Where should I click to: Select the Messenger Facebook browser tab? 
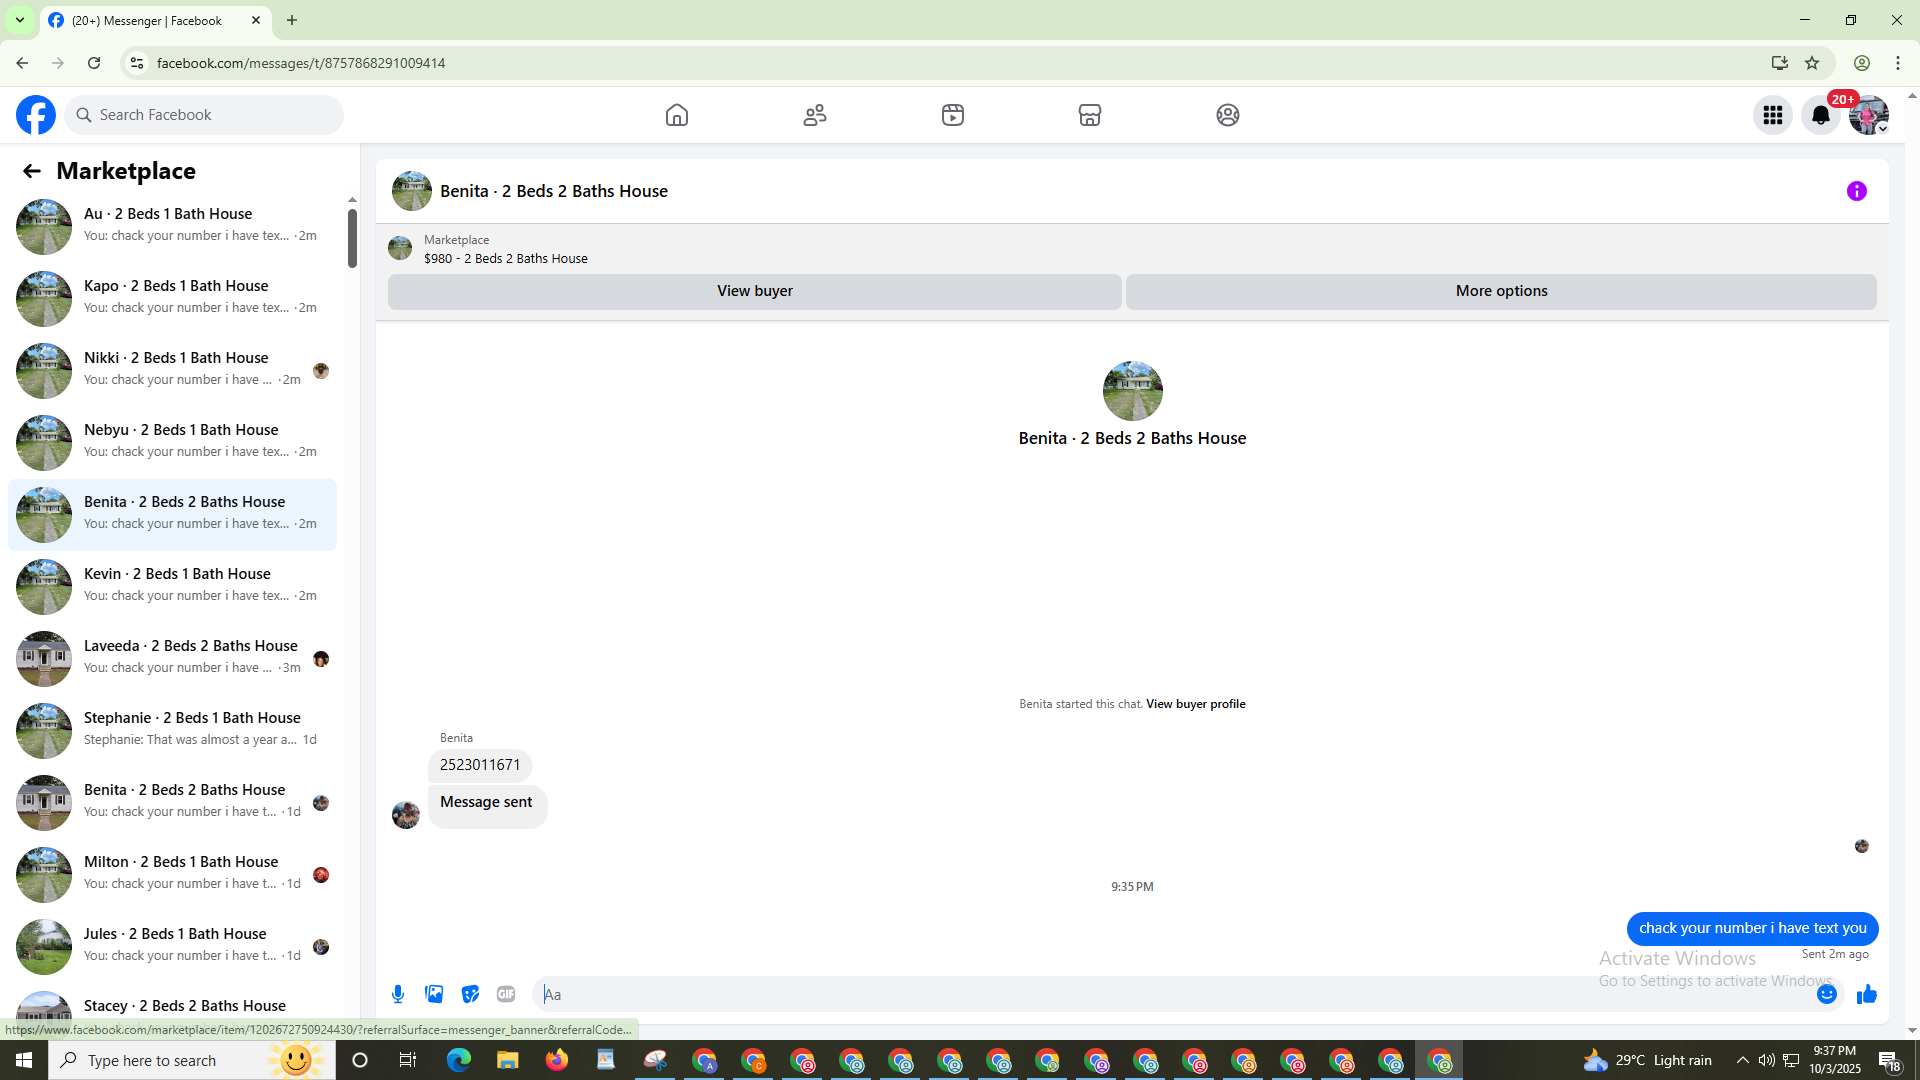155,20
